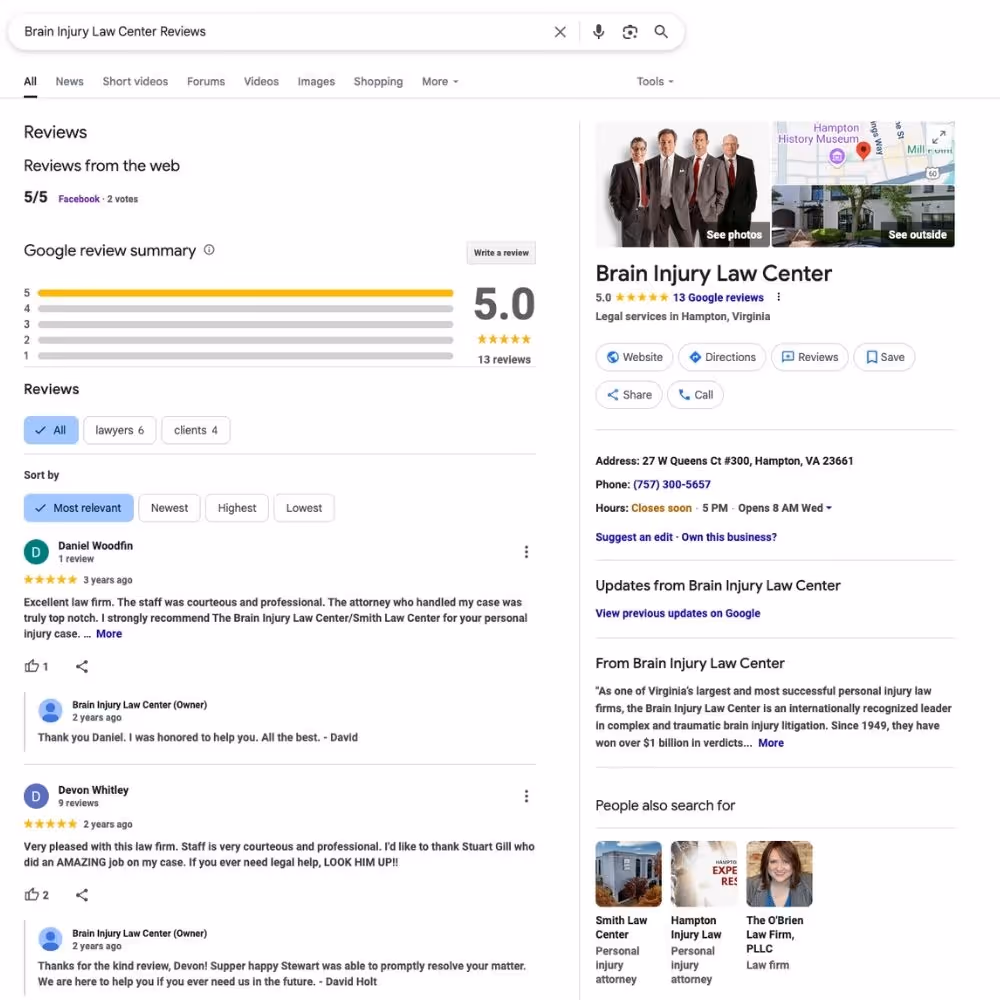The height and width of the screenshot is (1000, 1000).
Task: Click the Write a review button
Action: 501,253
